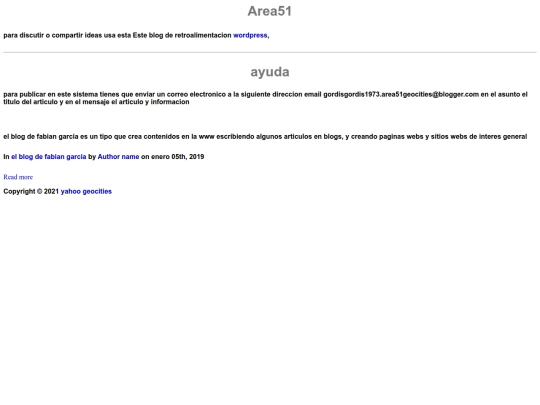The image size is (540, 405).
Task: Click the gordisgordis1973.area51geocities@blogger.com email address
Action: (x=401, y=94)
